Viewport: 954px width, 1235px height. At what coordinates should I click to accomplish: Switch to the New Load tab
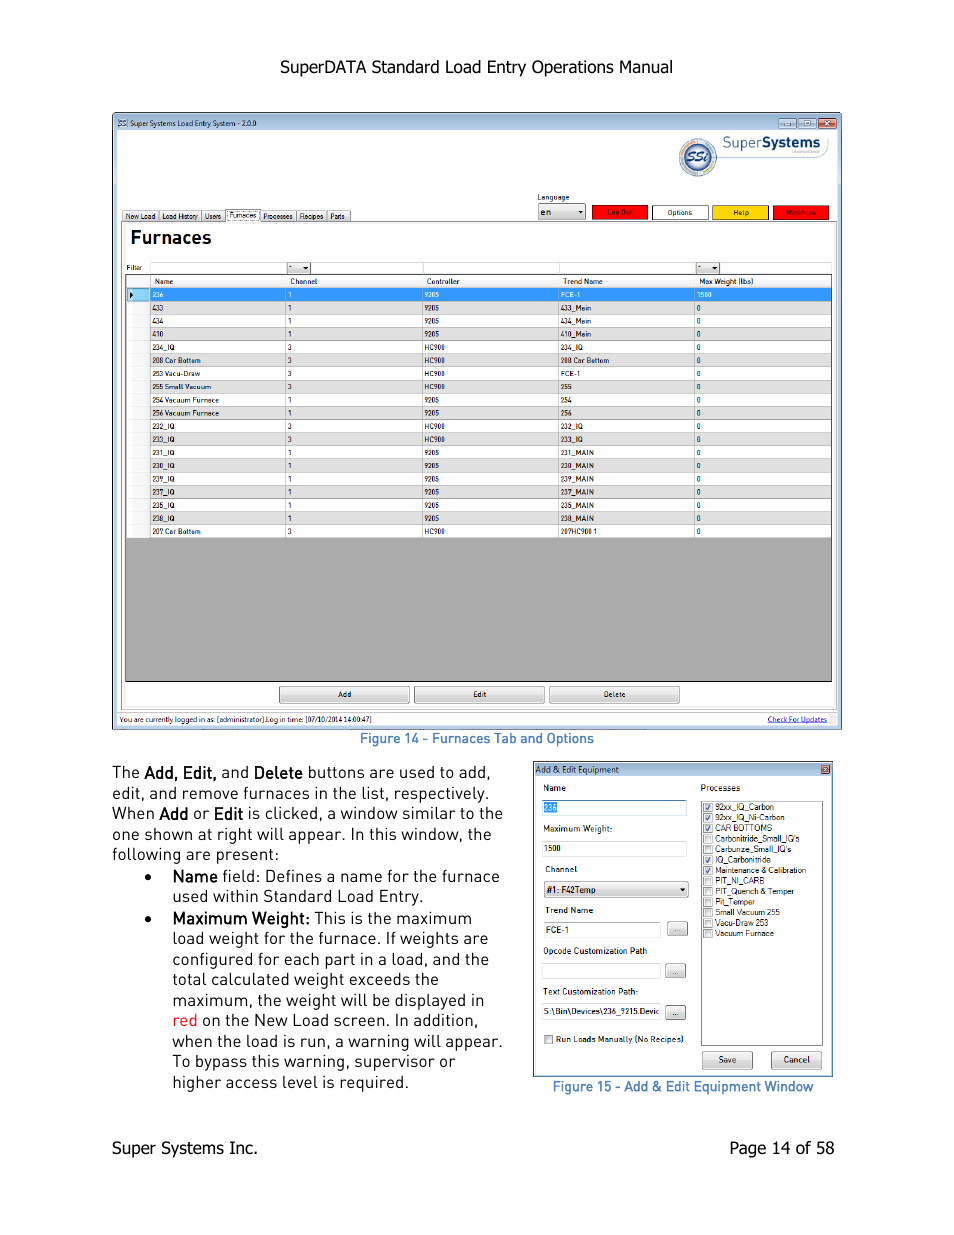tap(140, 216)
